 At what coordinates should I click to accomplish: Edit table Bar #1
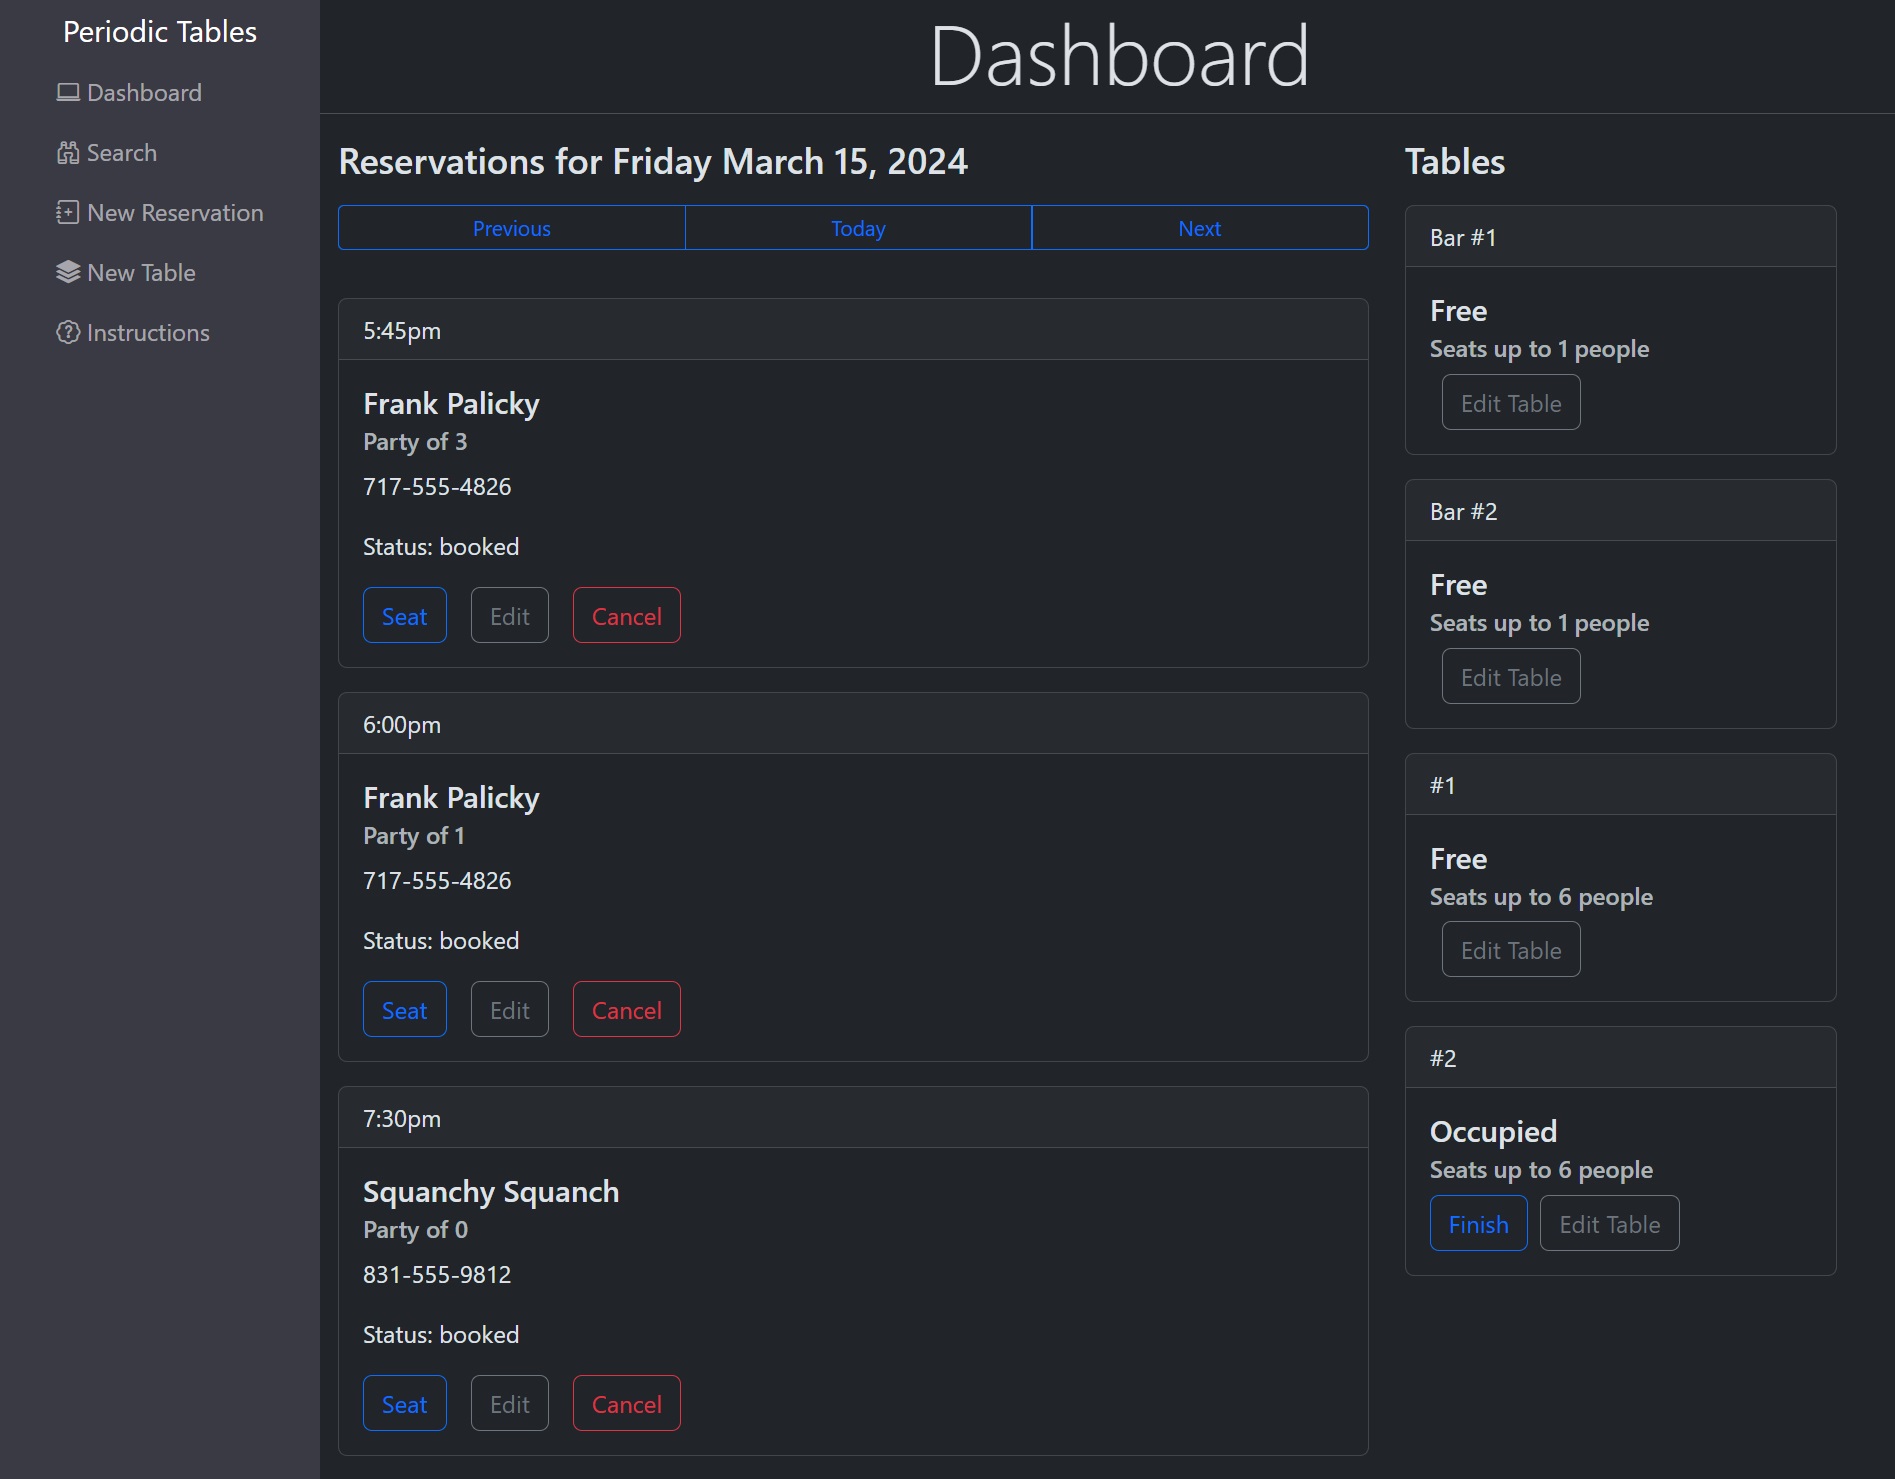coord(1510,403)
